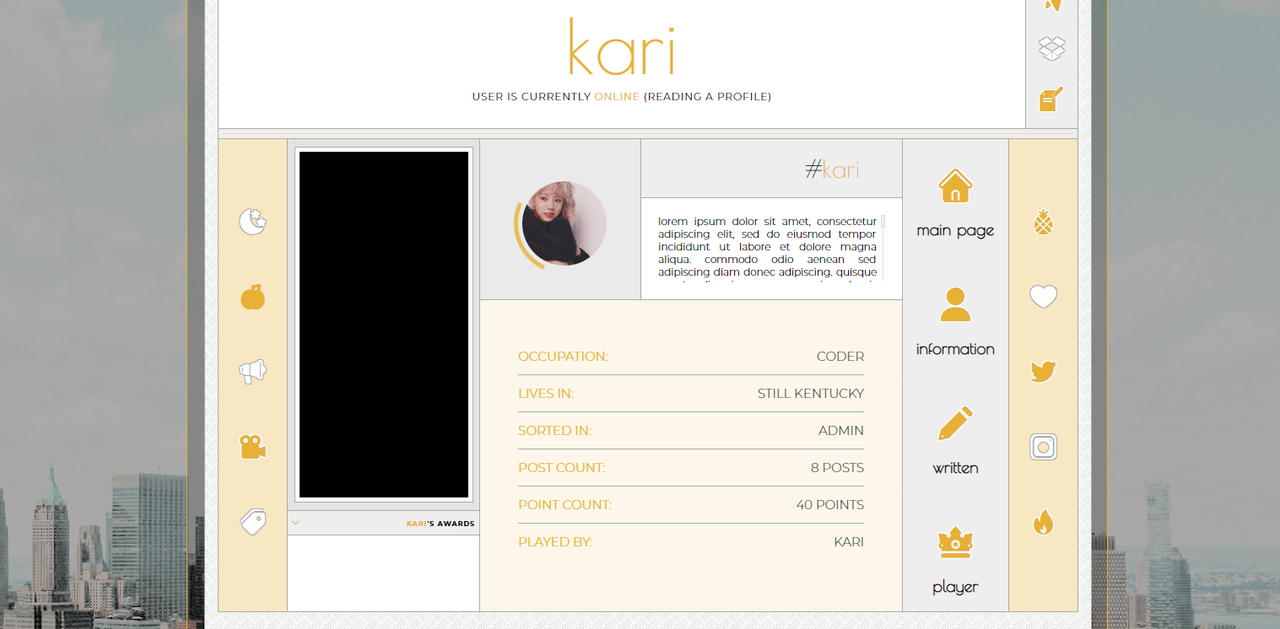The image size is (1280, 629).
Task: Open the information tab
Action: (955, 322)
